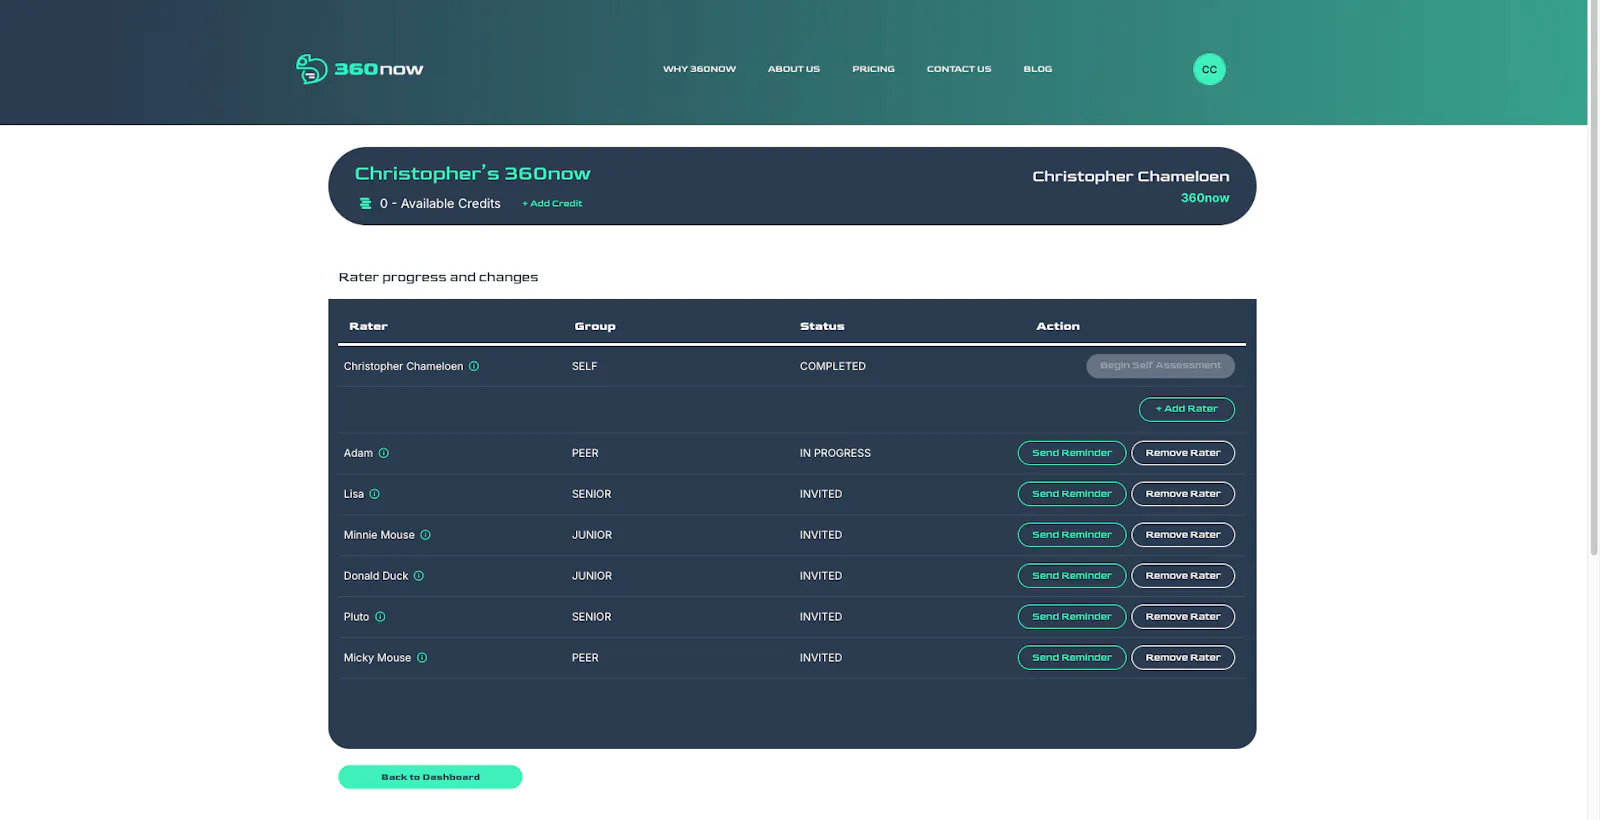The height and width of the screenshot is (820, 1600).
Task: Click the Rater column header
Action: (368, 326)
